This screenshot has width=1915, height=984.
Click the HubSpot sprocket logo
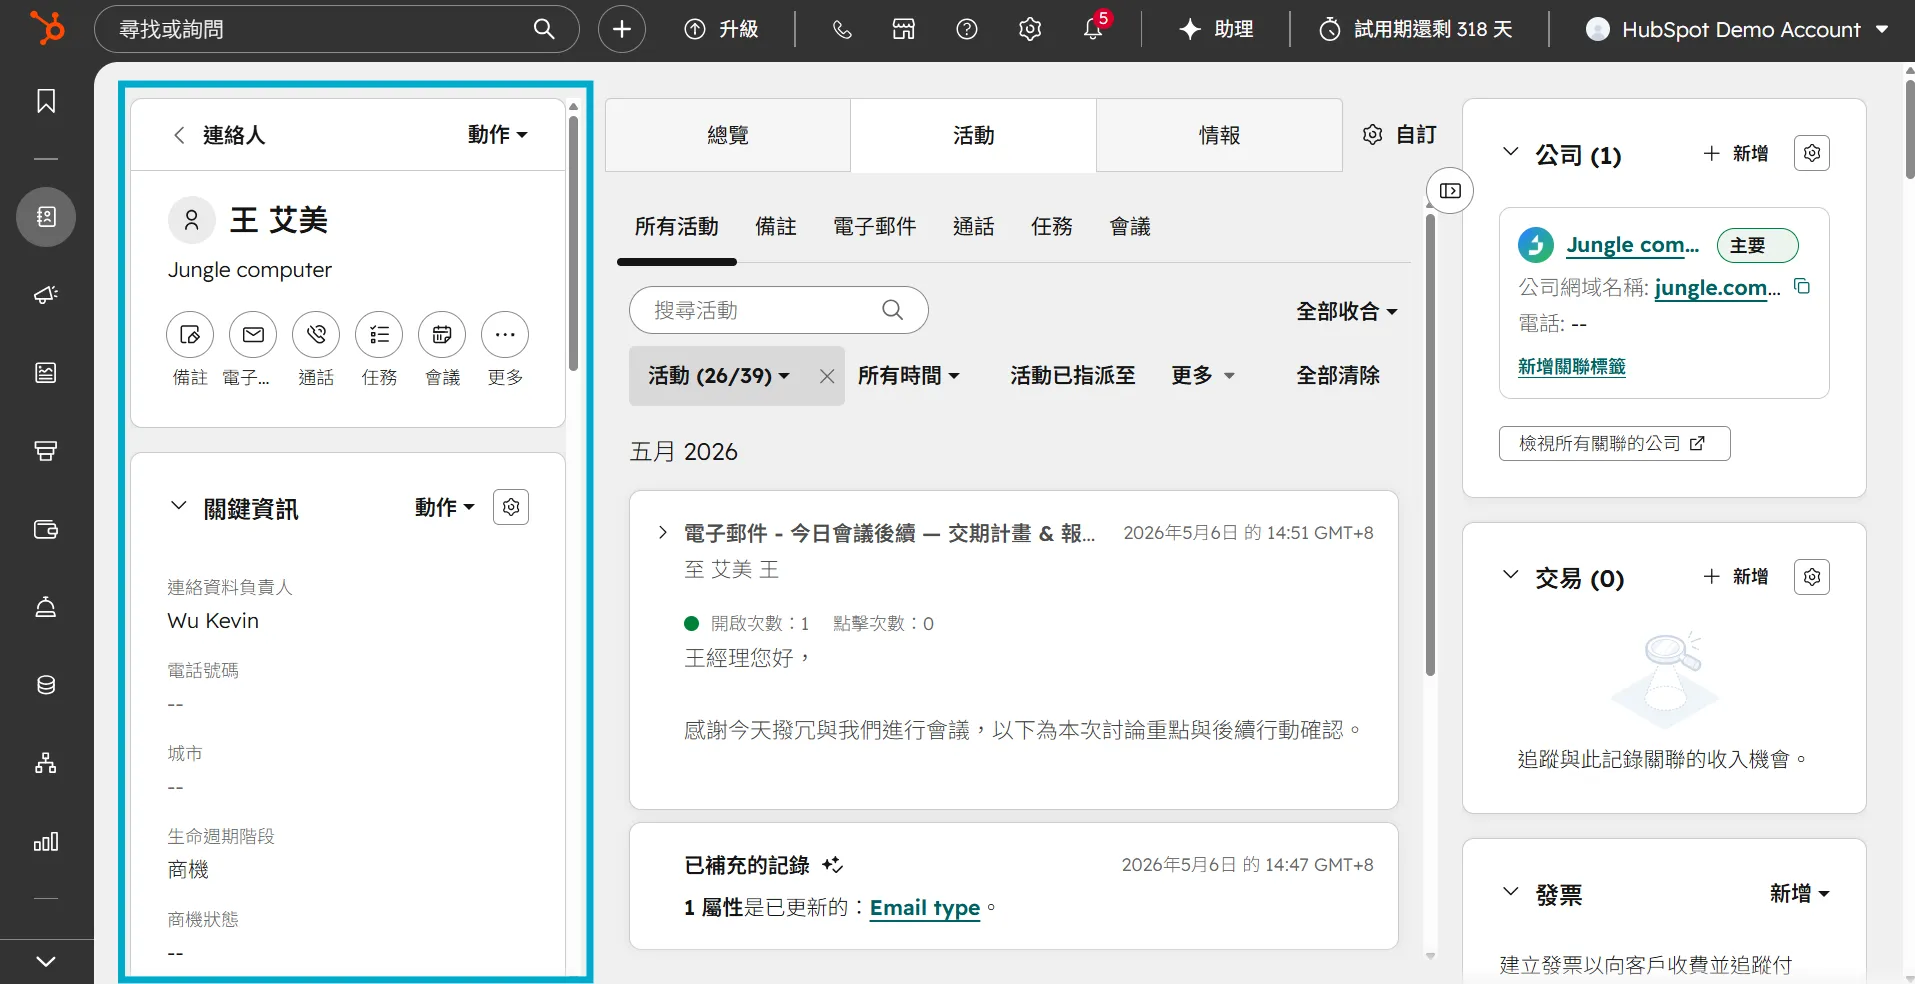coord(47,28)
